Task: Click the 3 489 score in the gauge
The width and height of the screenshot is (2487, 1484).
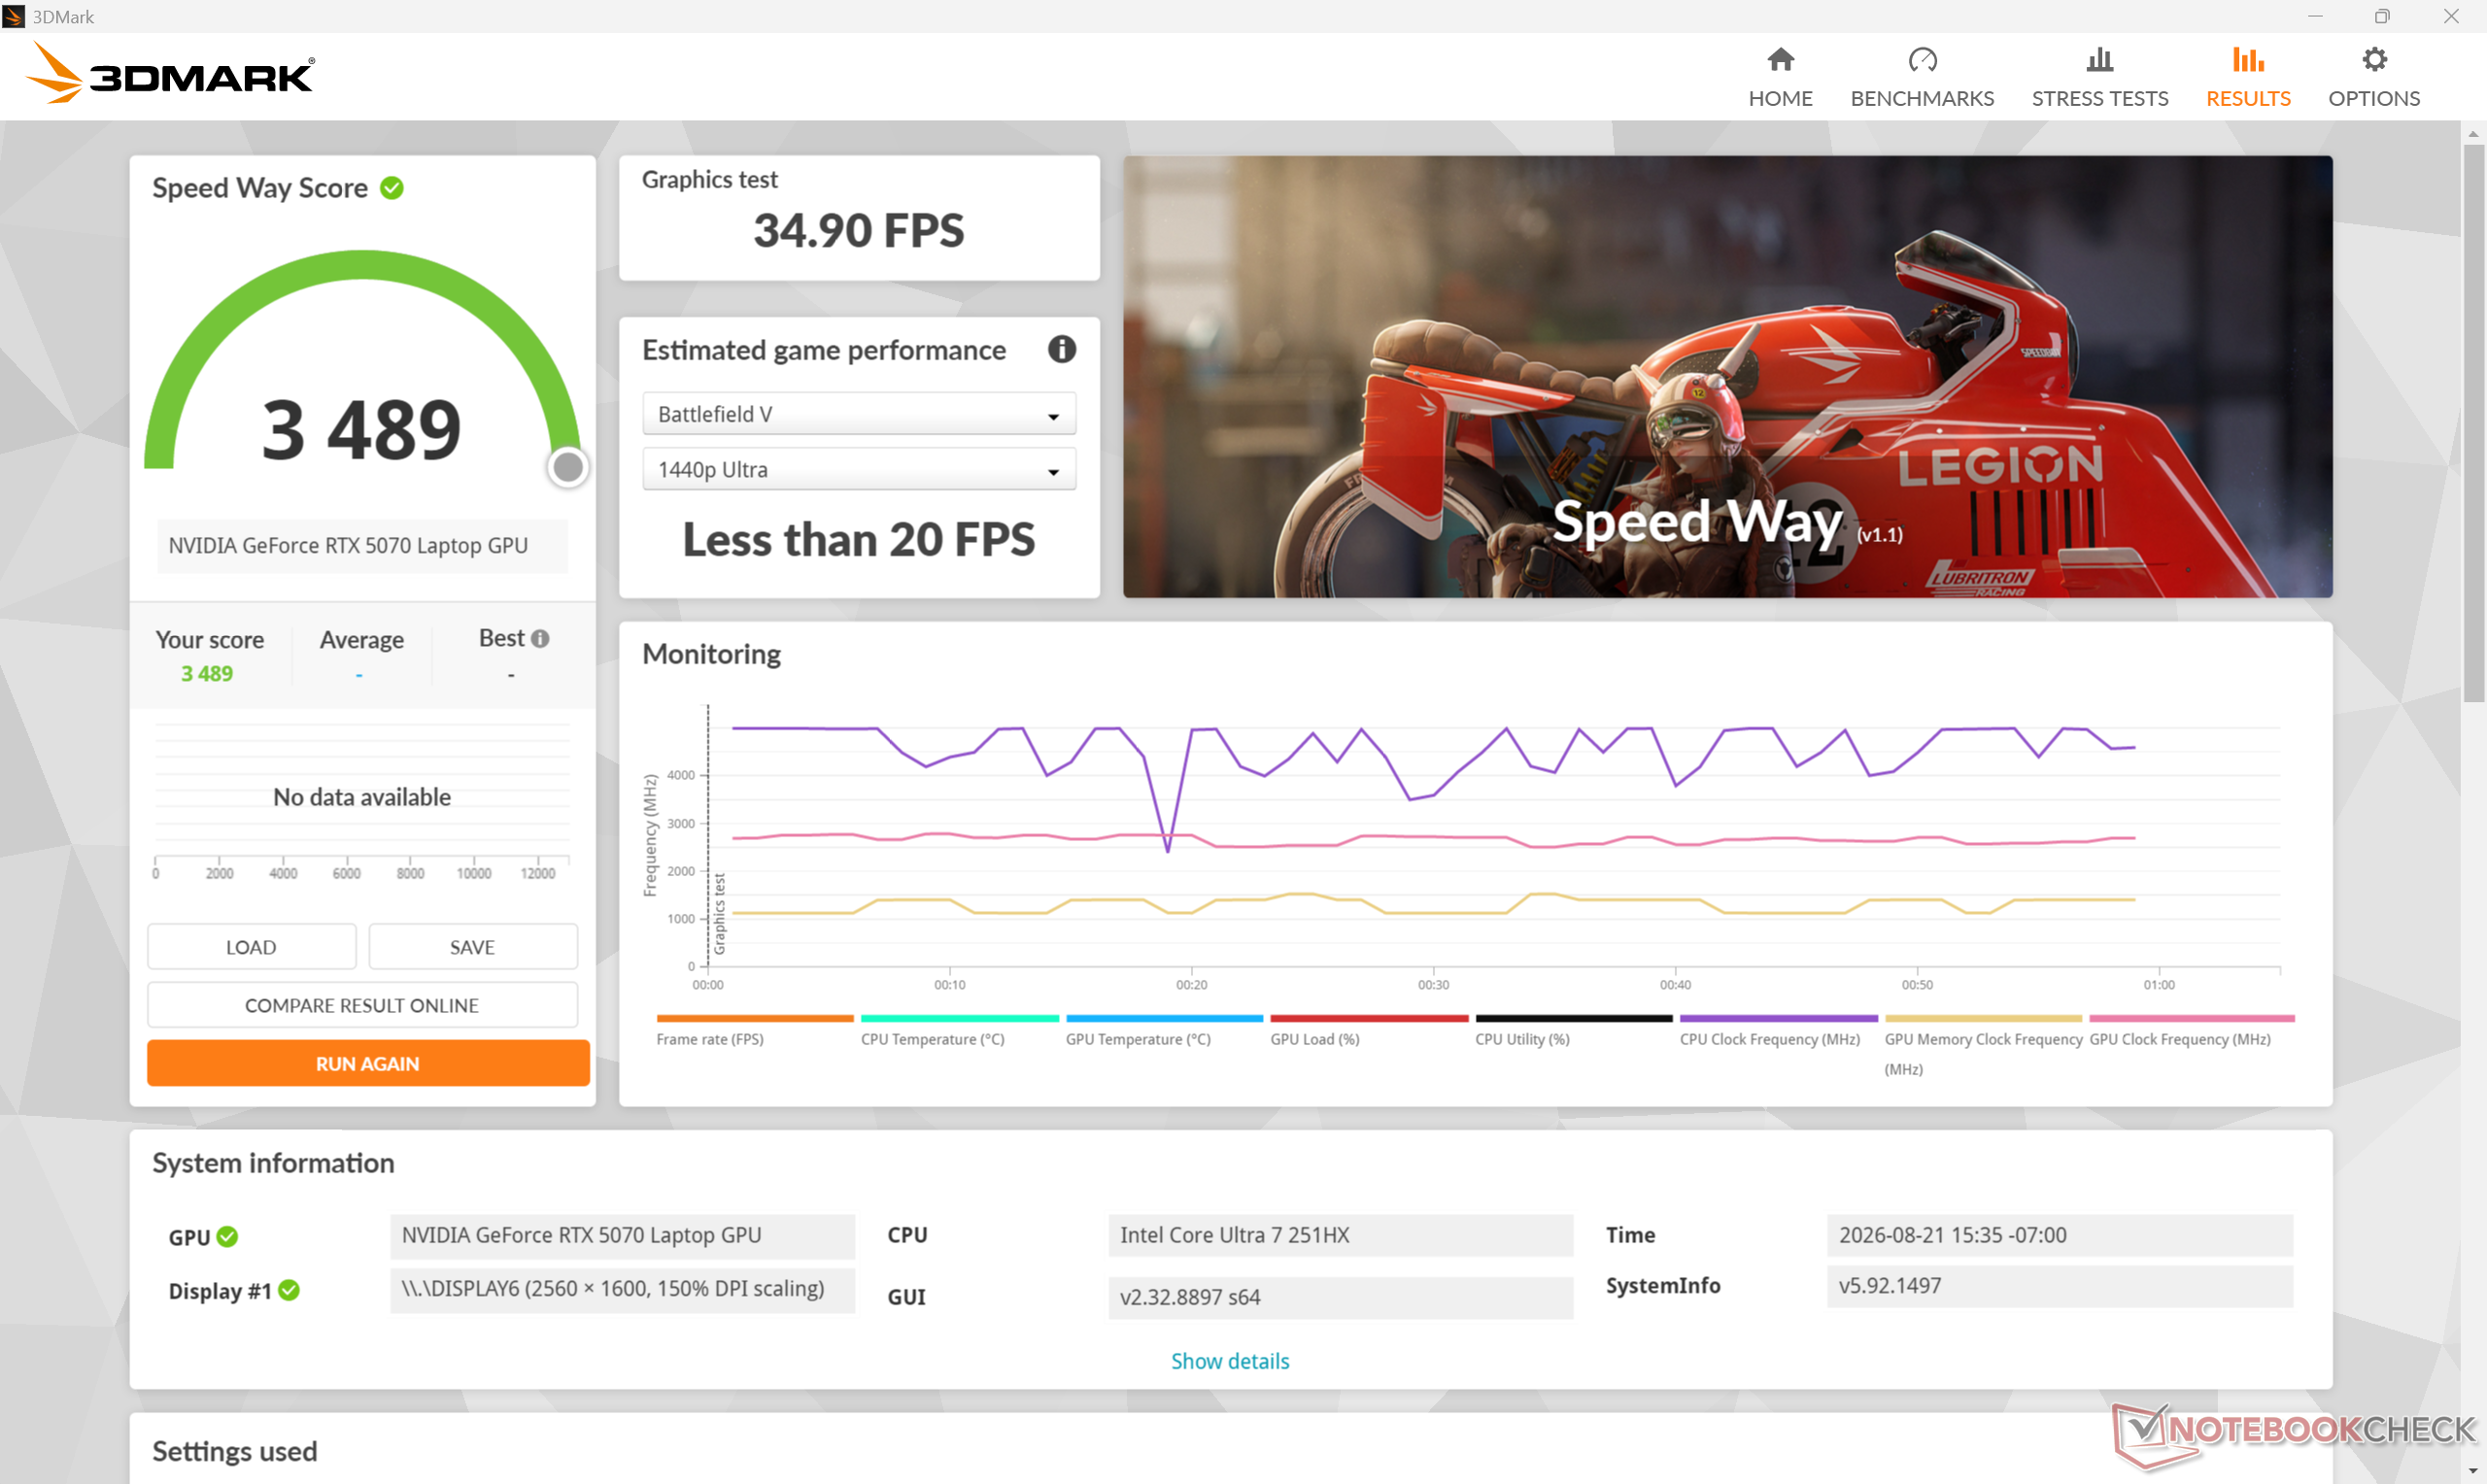Action: click(361, 430)
